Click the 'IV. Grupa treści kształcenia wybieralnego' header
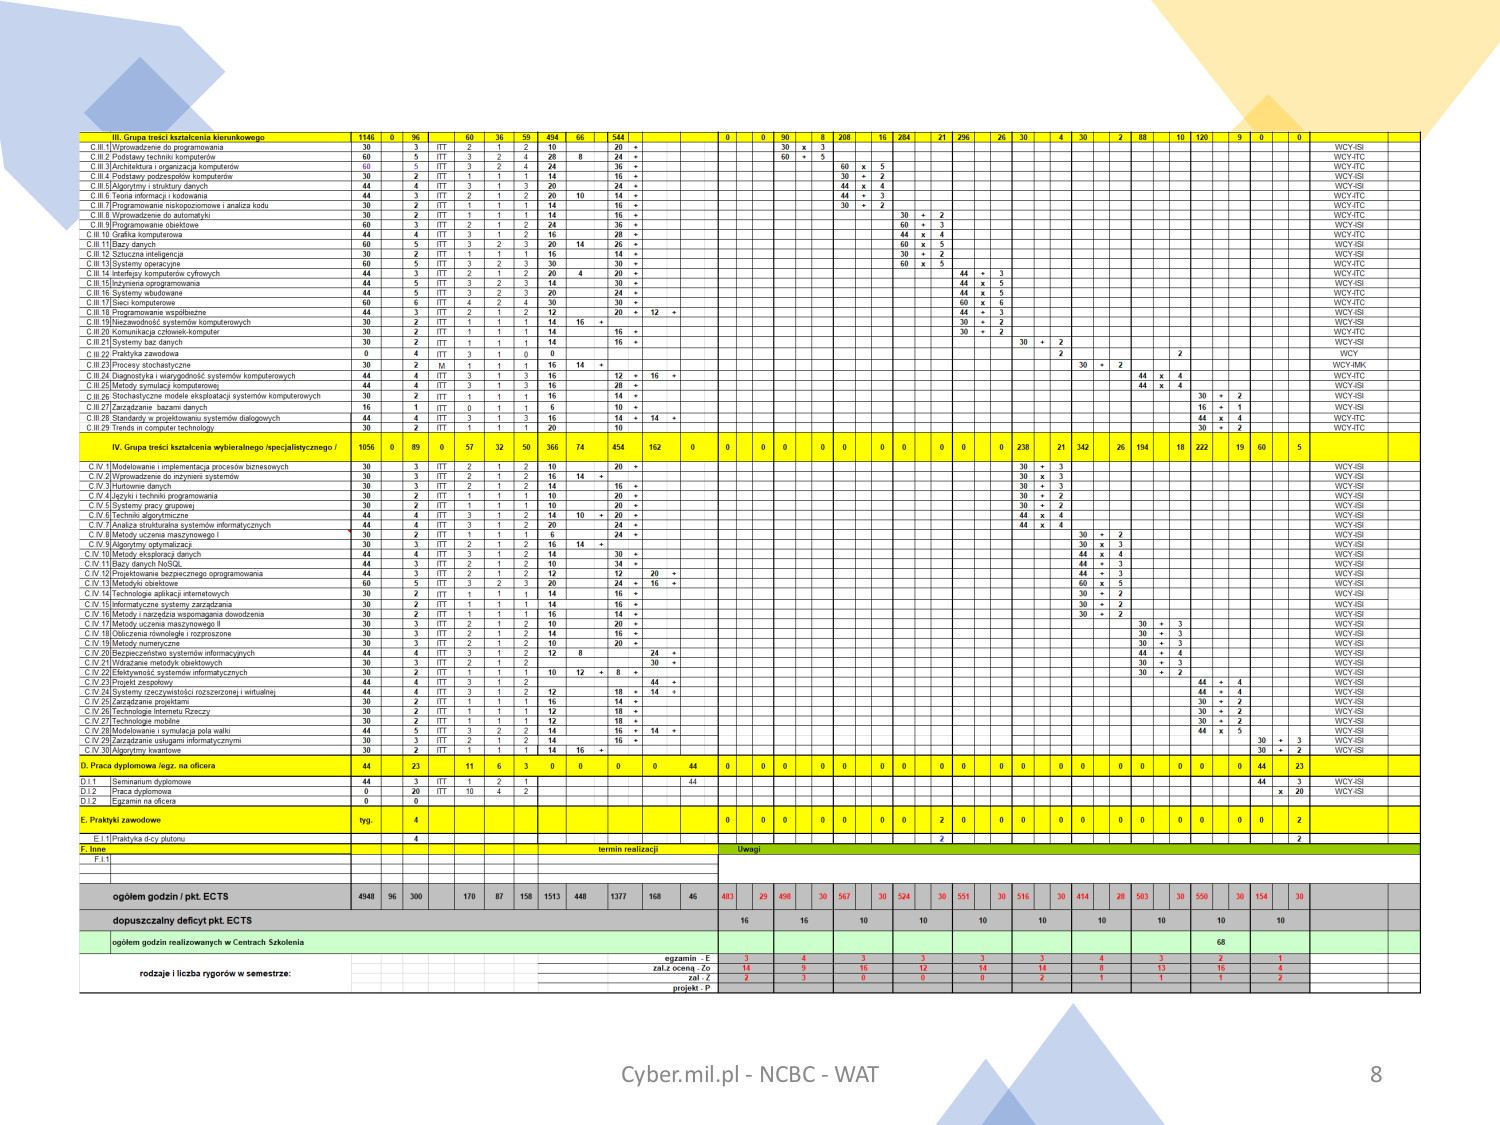This screenshot has height=1125, width=1500. point(224,447)
